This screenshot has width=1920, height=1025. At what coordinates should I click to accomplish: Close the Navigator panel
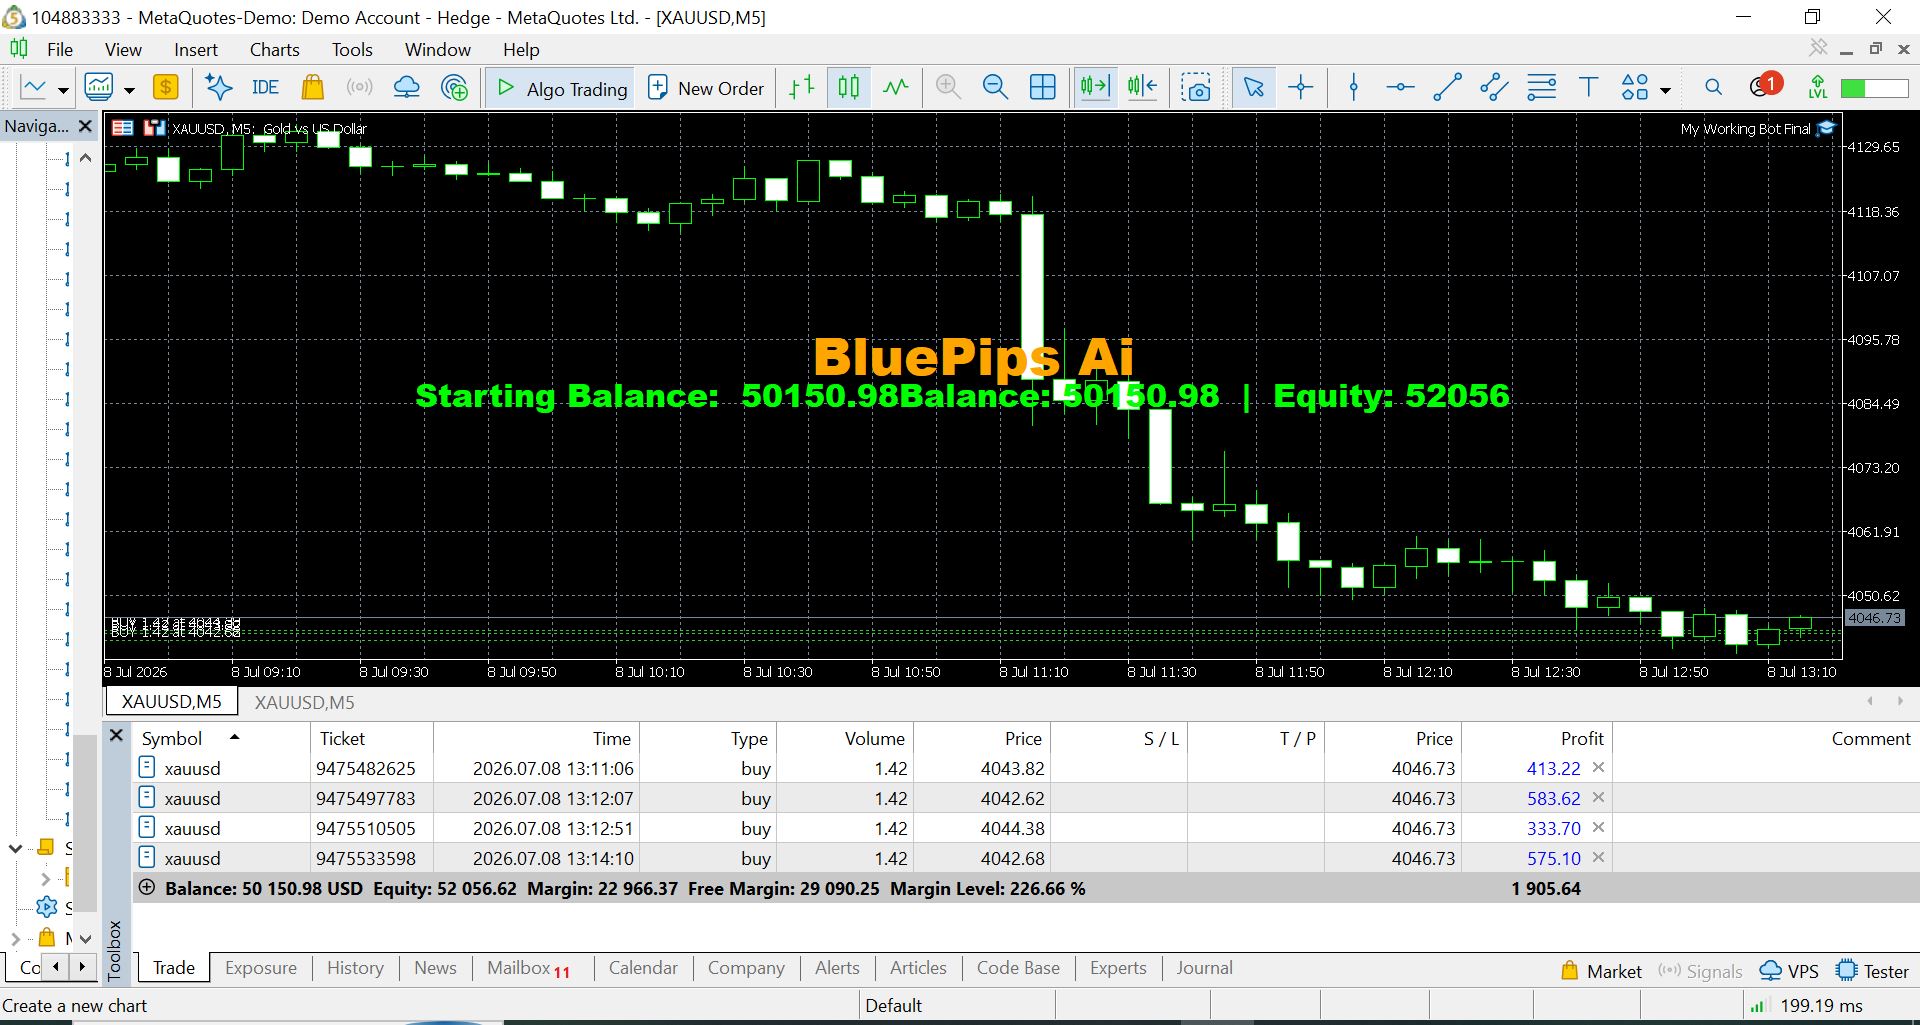pyautogui.click(x=85, y=126)
